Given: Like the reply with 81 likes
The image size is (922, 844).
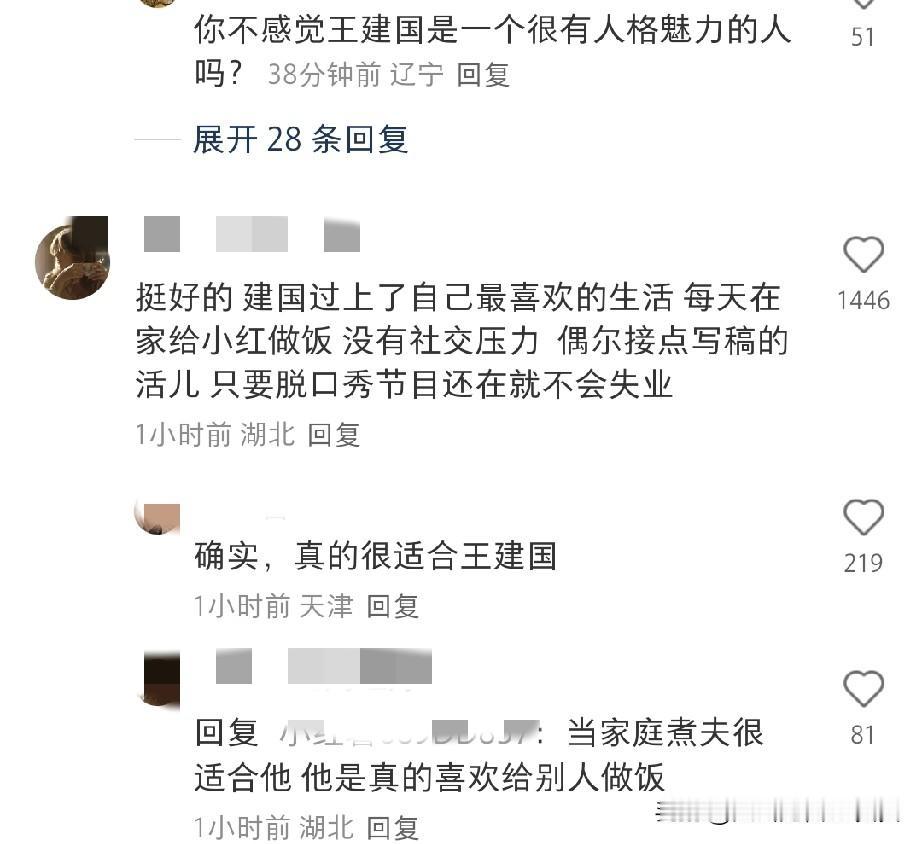Looking at the screenshot, I should pos(863,689).
